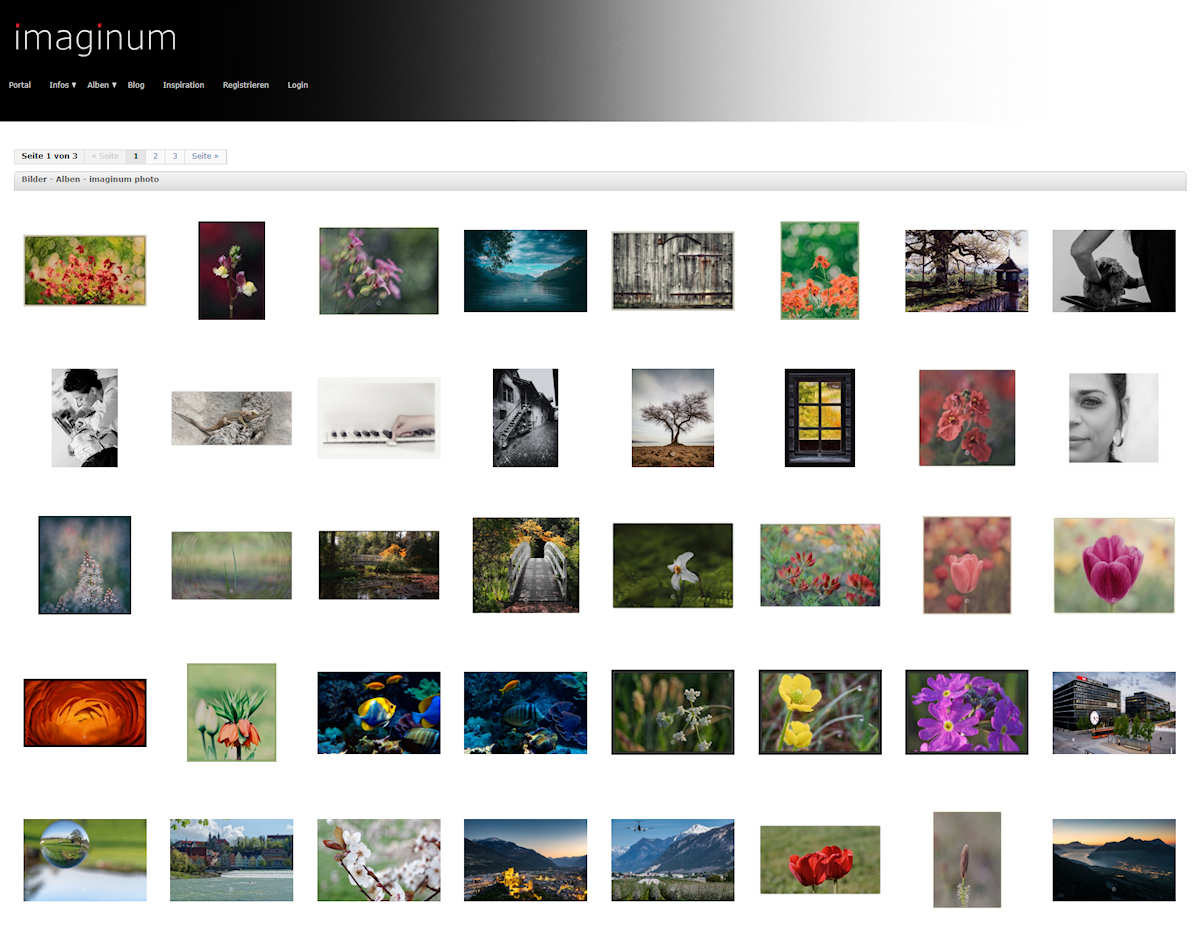This screenshot has height=934, width=1200.
Task: Jump to page 3 of gallery
Action: click(174, 156)
